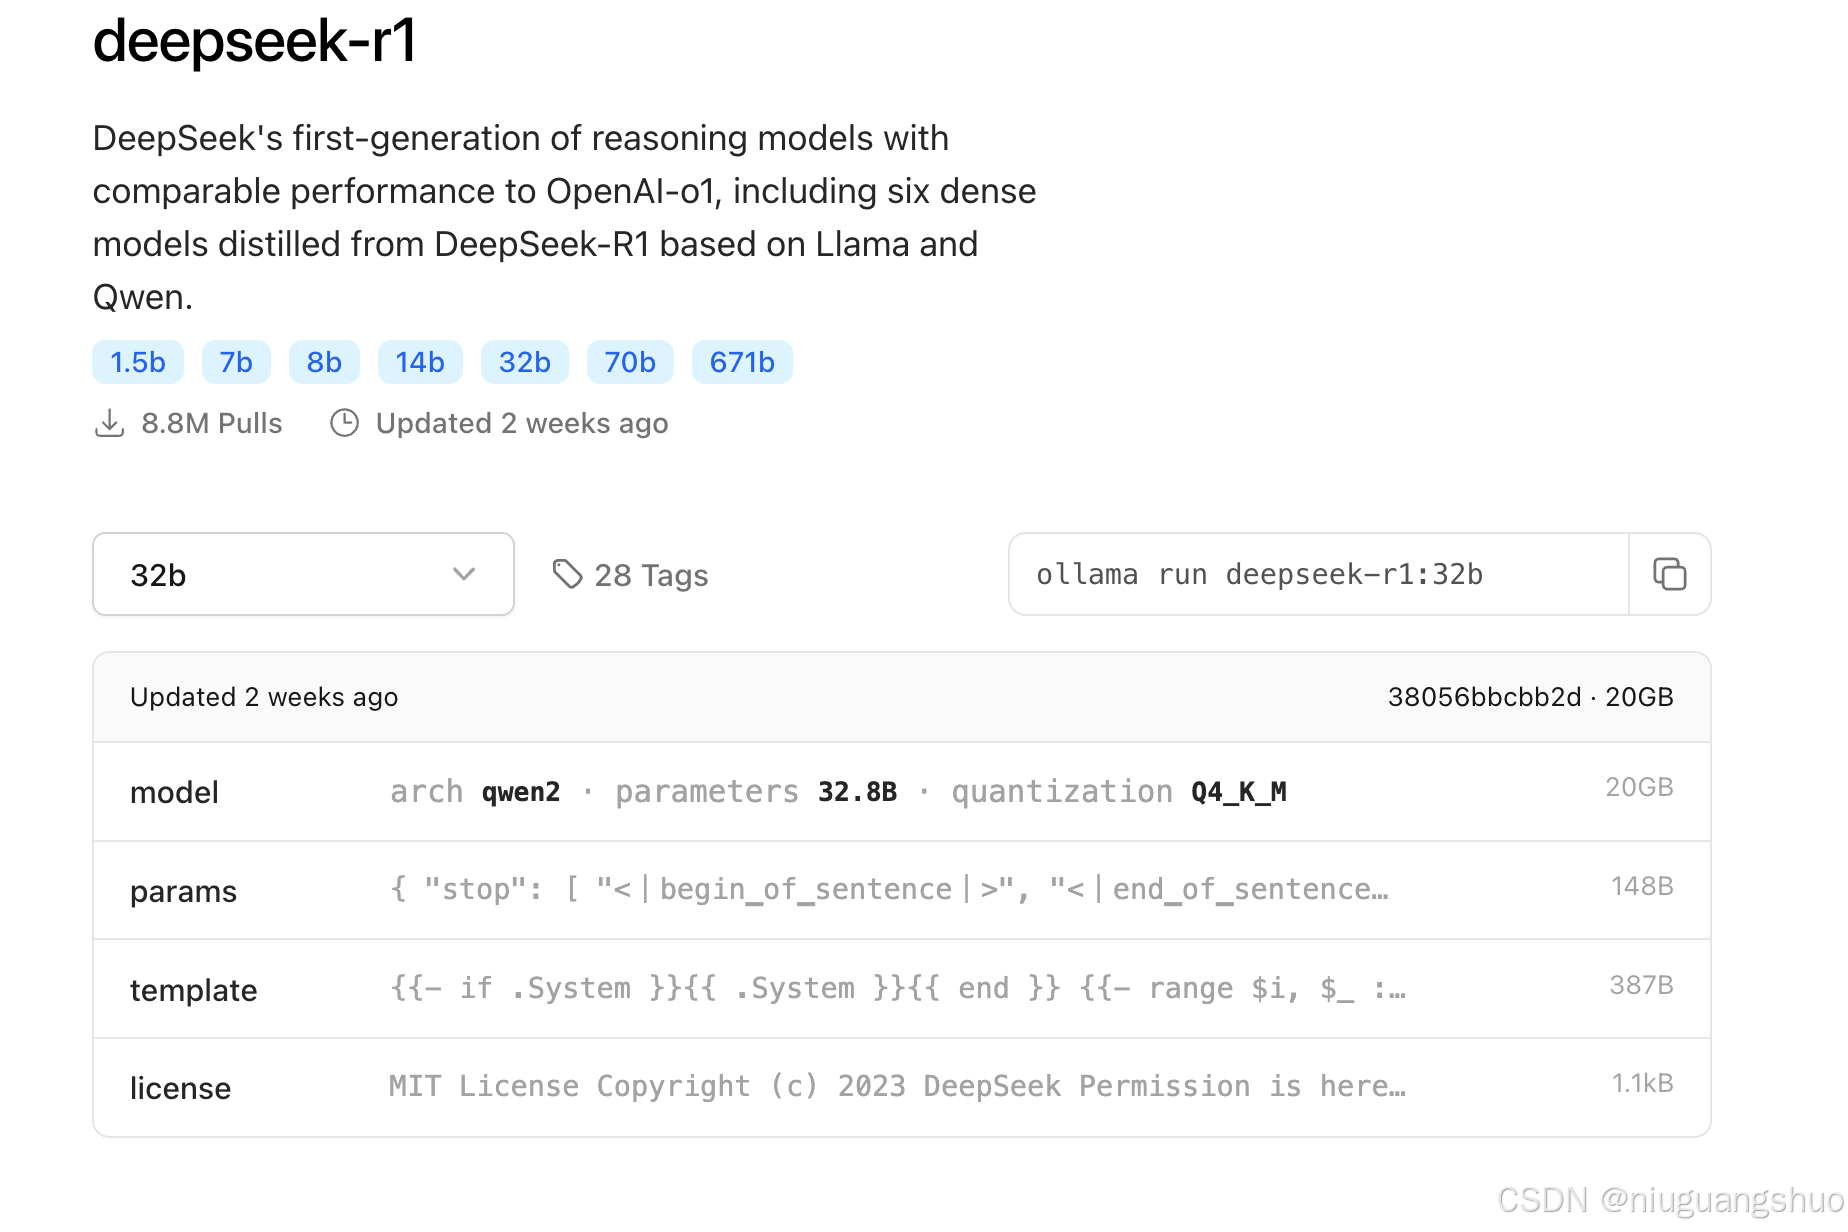Open the 32b model size selector

pos(303,574)
